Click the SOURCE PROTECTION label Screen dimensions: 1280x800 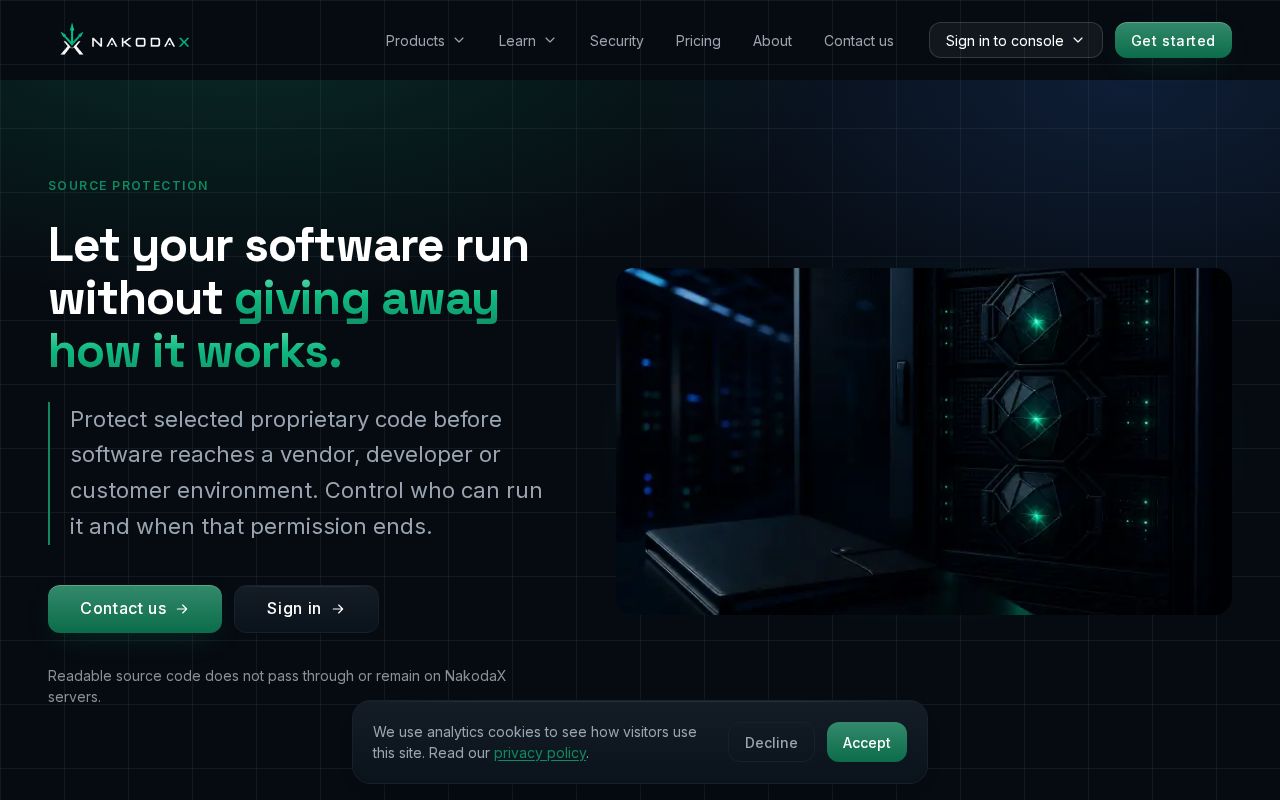(x=128, y=186)
